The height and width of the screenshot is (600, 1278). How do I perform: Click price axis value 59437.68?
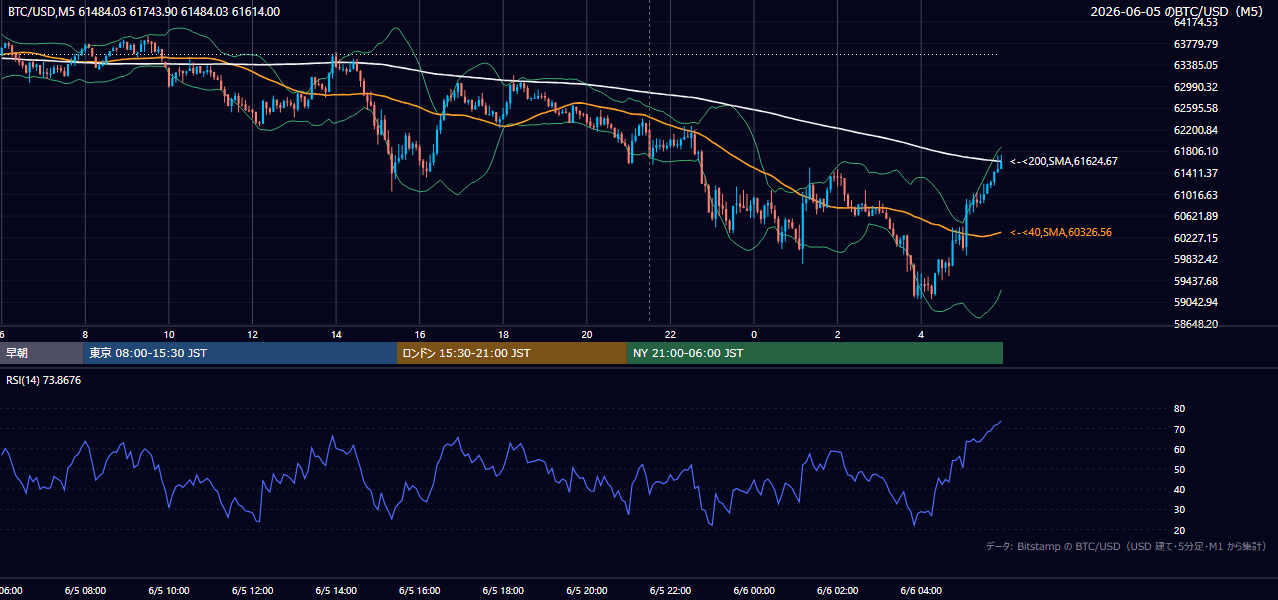coord(1196,281)
